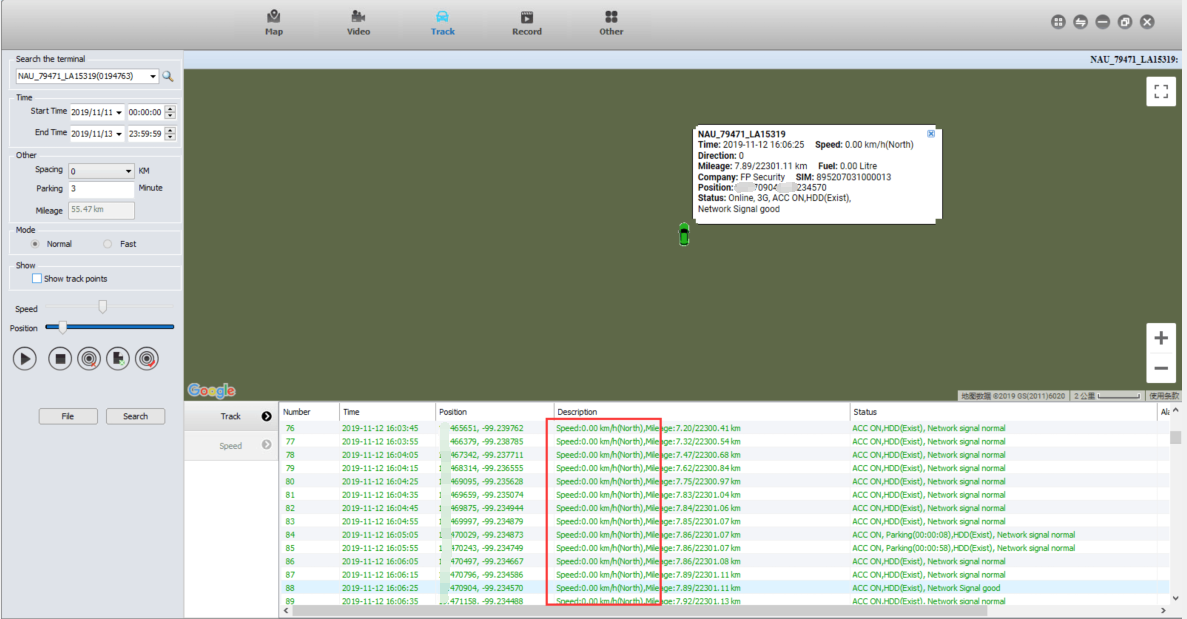1187x619 pixels.
Task: Close the vehicle info popup
Action: click(x=930, y=134)
